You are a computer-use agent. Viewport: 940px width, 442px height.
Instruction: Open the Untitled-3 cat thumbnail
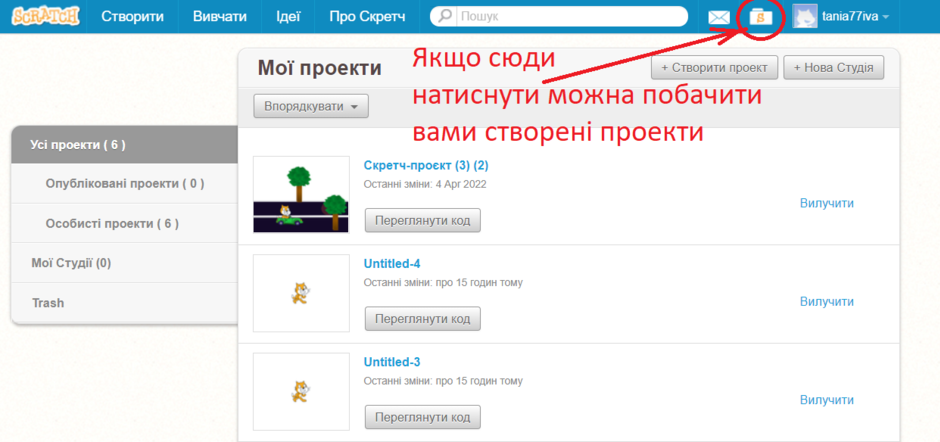click(x=301, y=392)
